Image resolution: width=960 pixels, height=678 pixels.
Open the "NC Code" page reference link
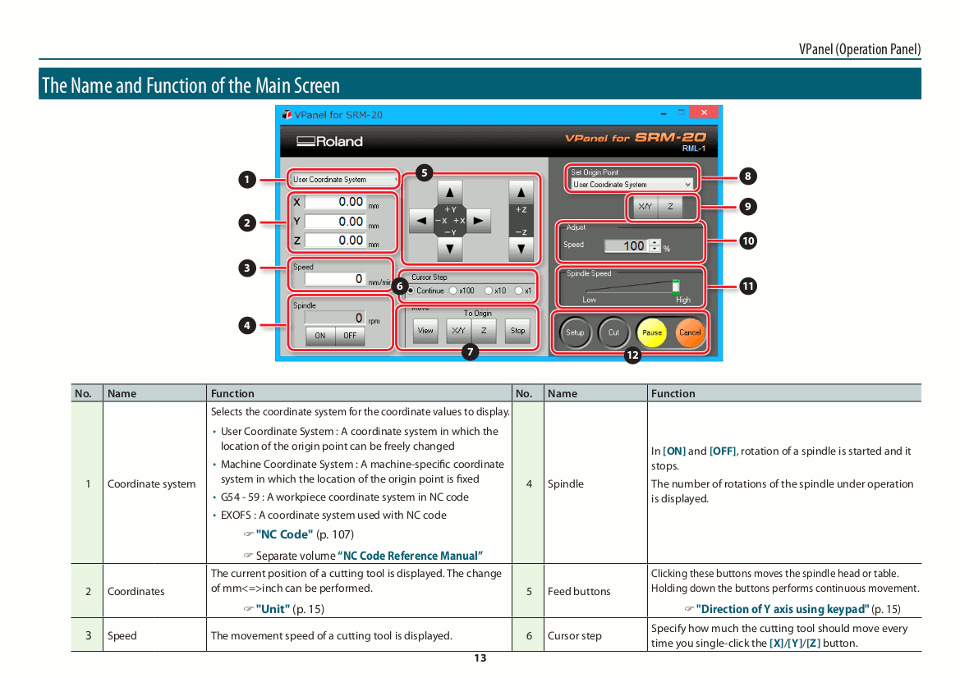coord(284,535)
